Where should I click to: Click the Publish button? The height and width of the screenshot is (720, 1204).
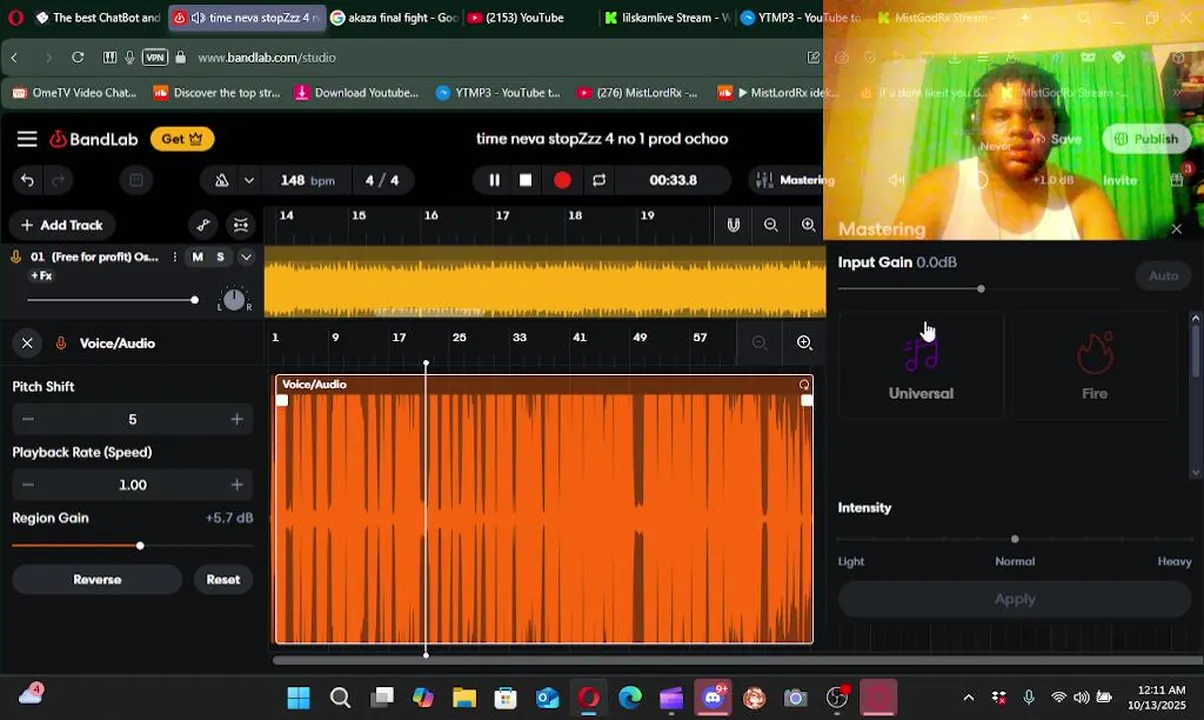(1146, 139)
